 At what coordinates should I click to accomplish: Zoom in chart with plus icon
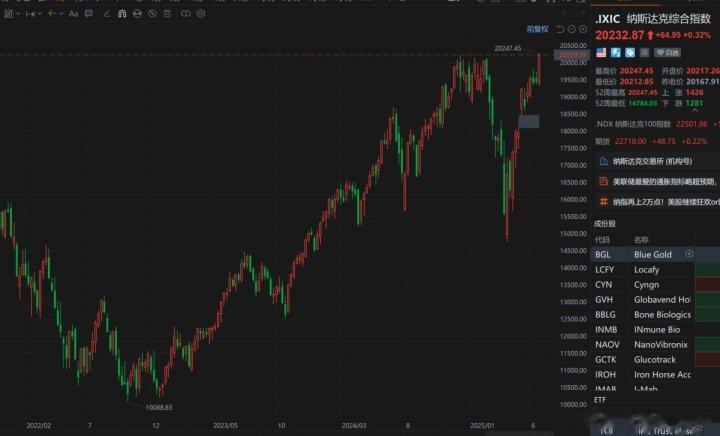pos(583,29)
